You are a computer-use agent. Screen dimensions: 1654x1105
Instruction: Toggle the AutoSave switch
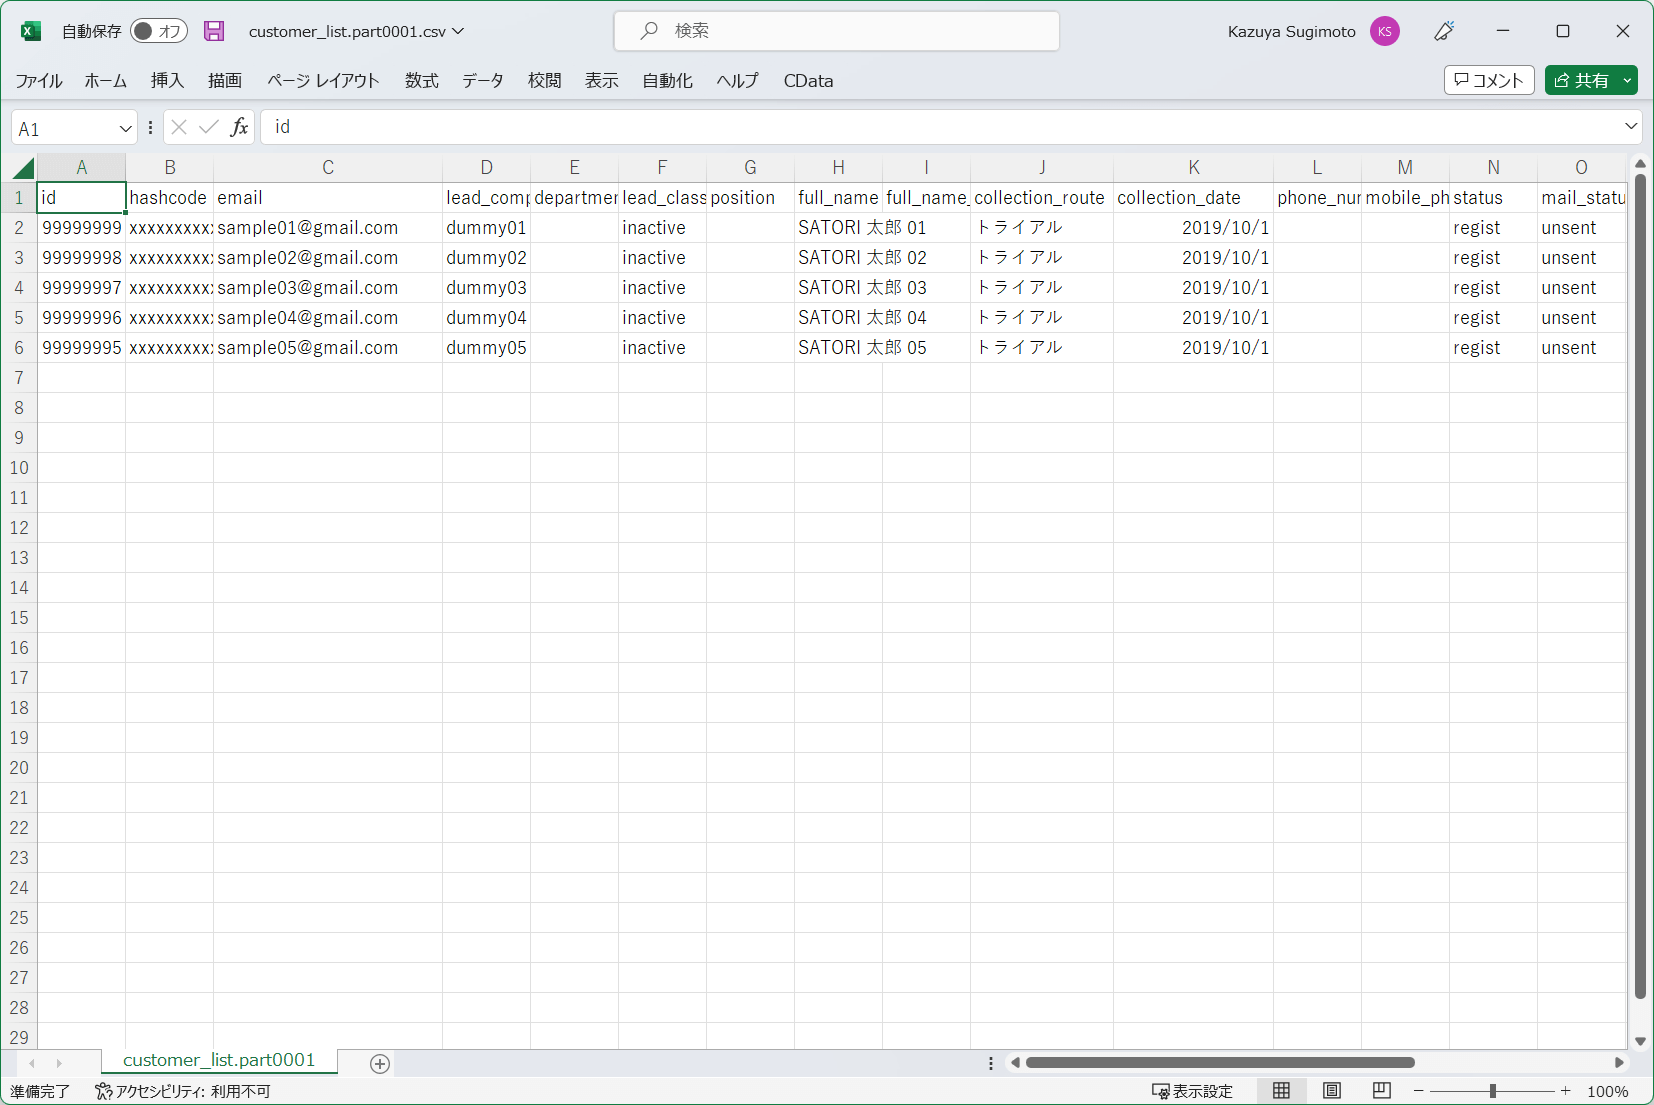(x=159, y=31)
